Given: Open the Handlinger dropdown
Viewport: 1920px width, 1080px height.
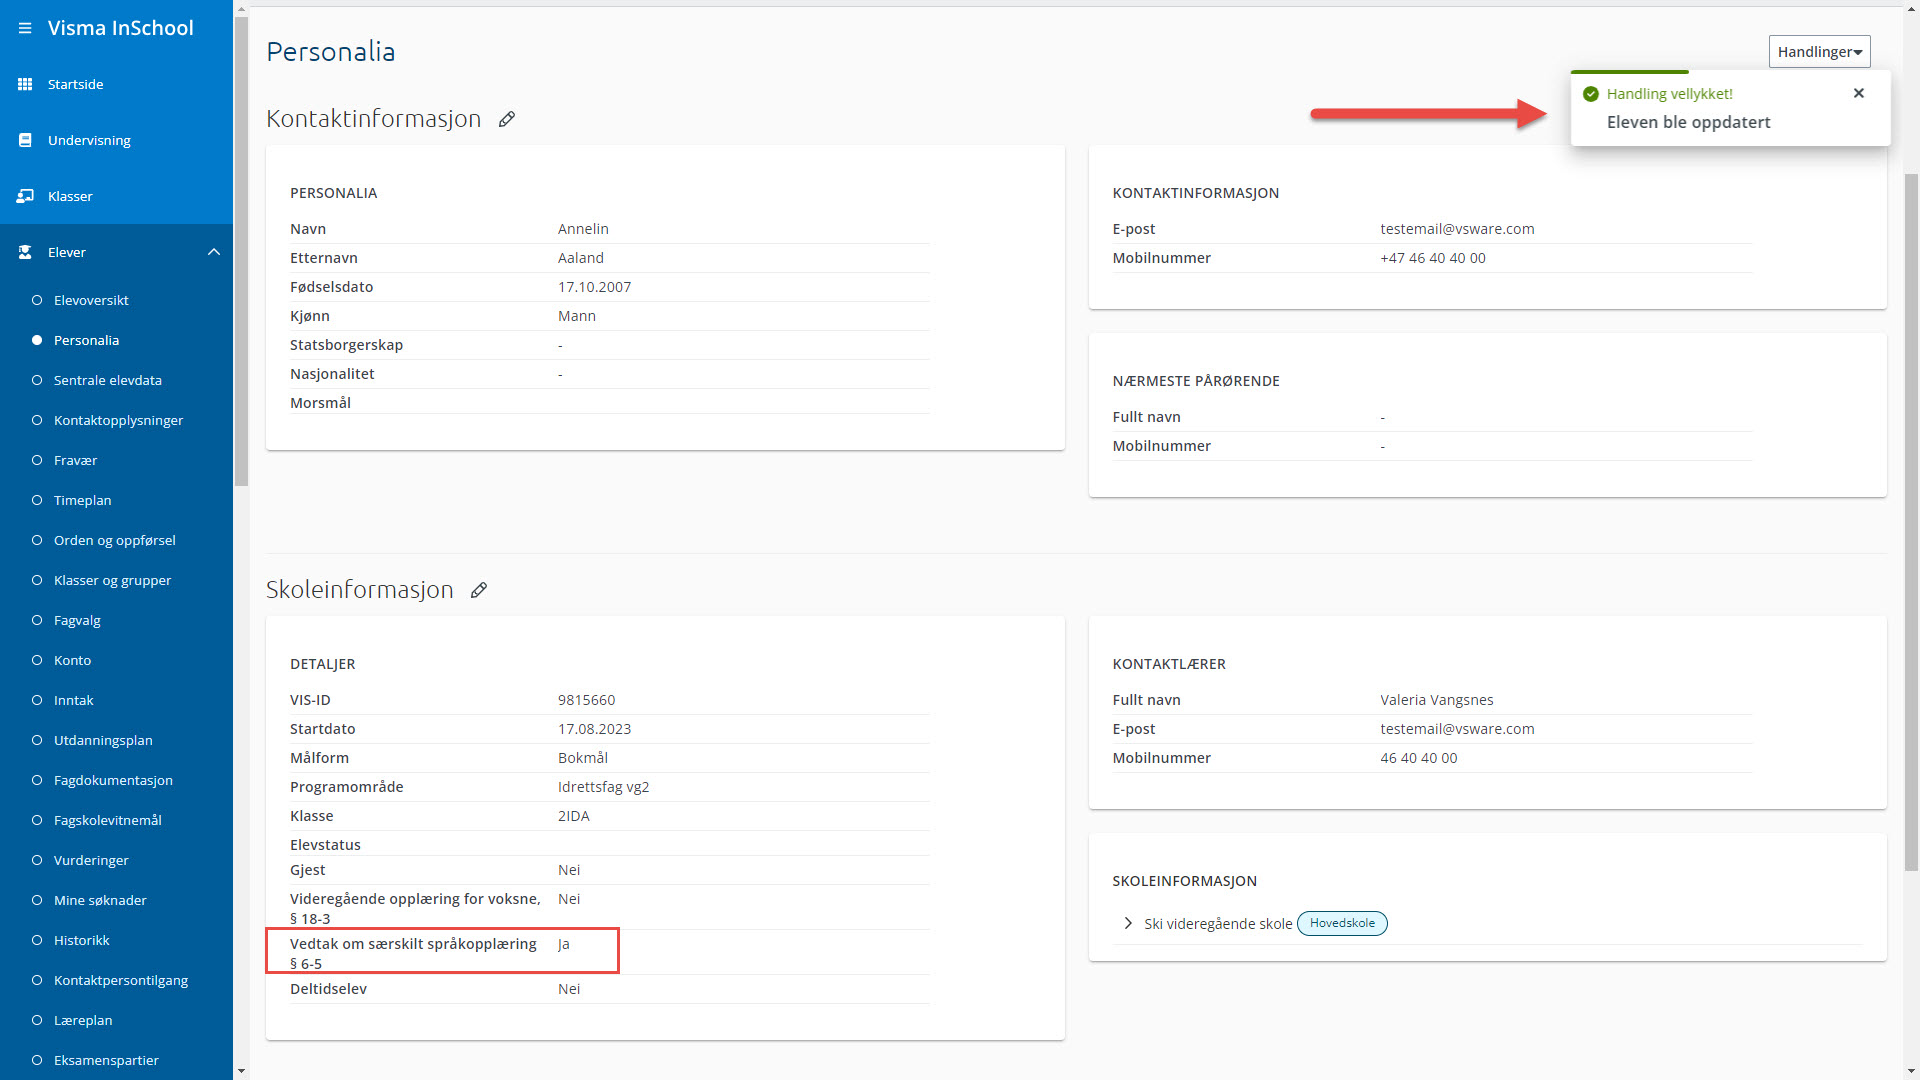Looking at the screenshot, I should click(1819, 52).
